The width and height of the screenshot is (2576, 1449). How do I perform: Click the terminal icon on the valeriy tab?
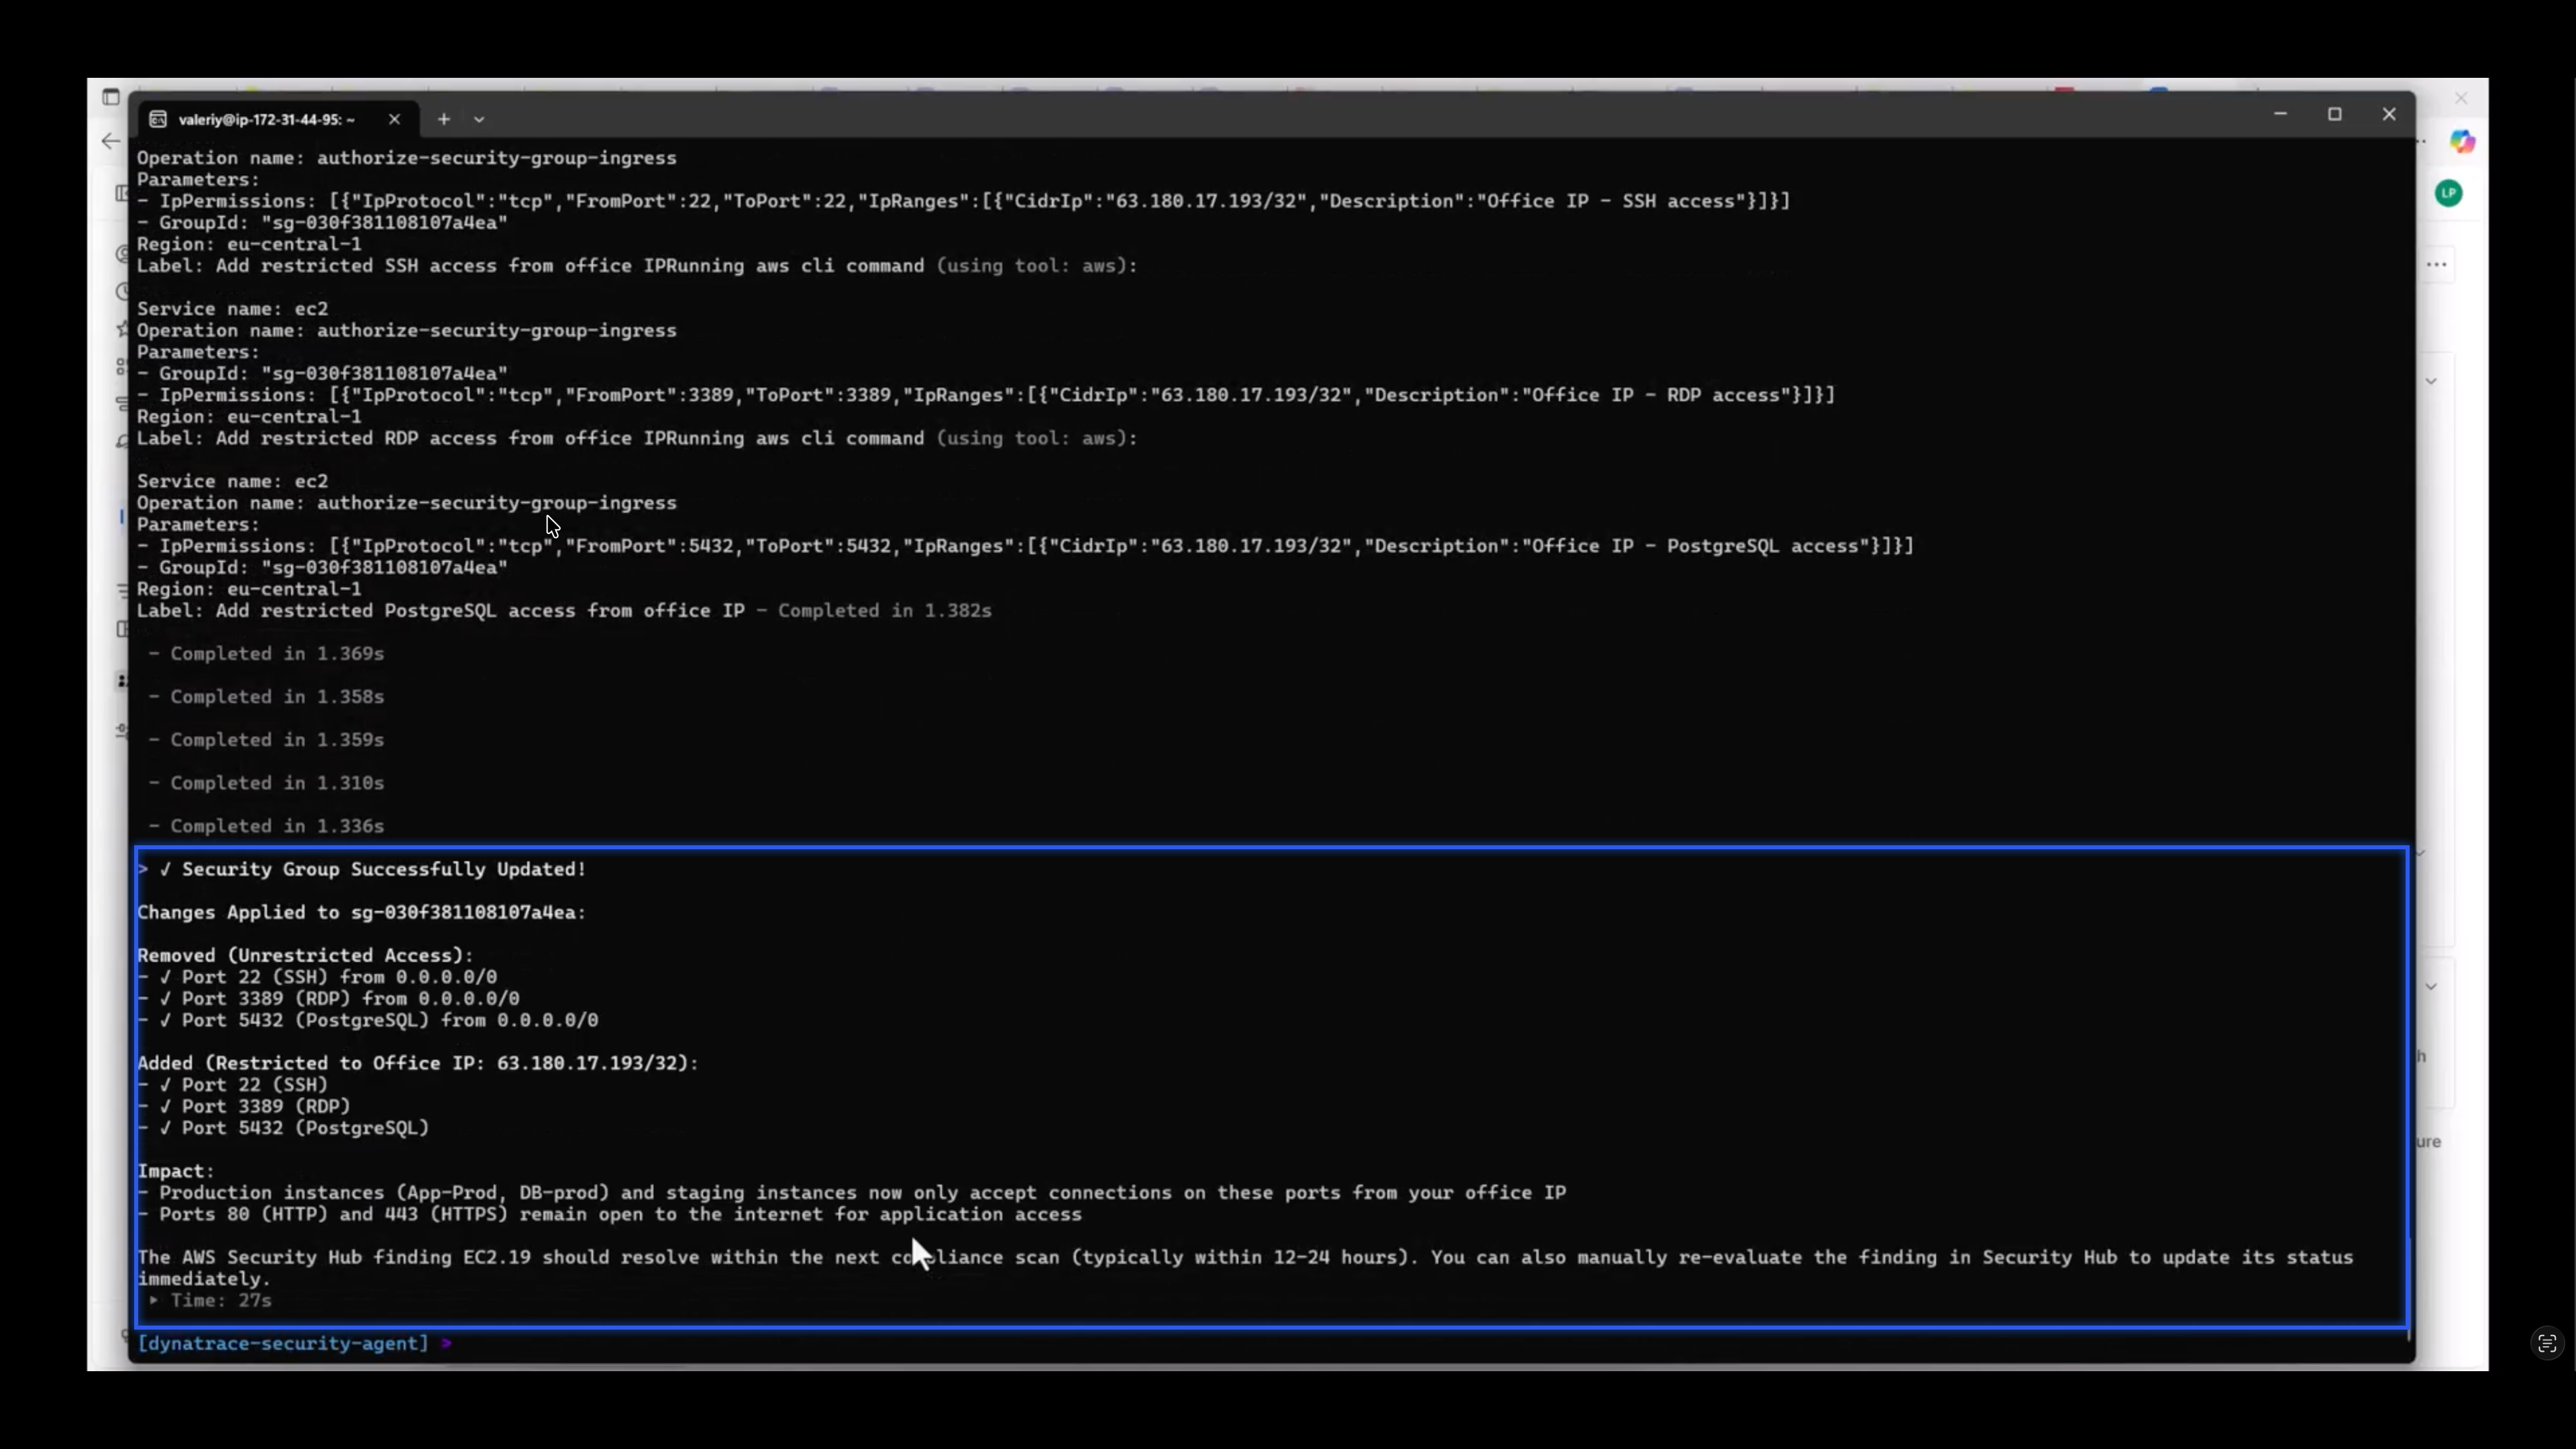pos(158,119)
